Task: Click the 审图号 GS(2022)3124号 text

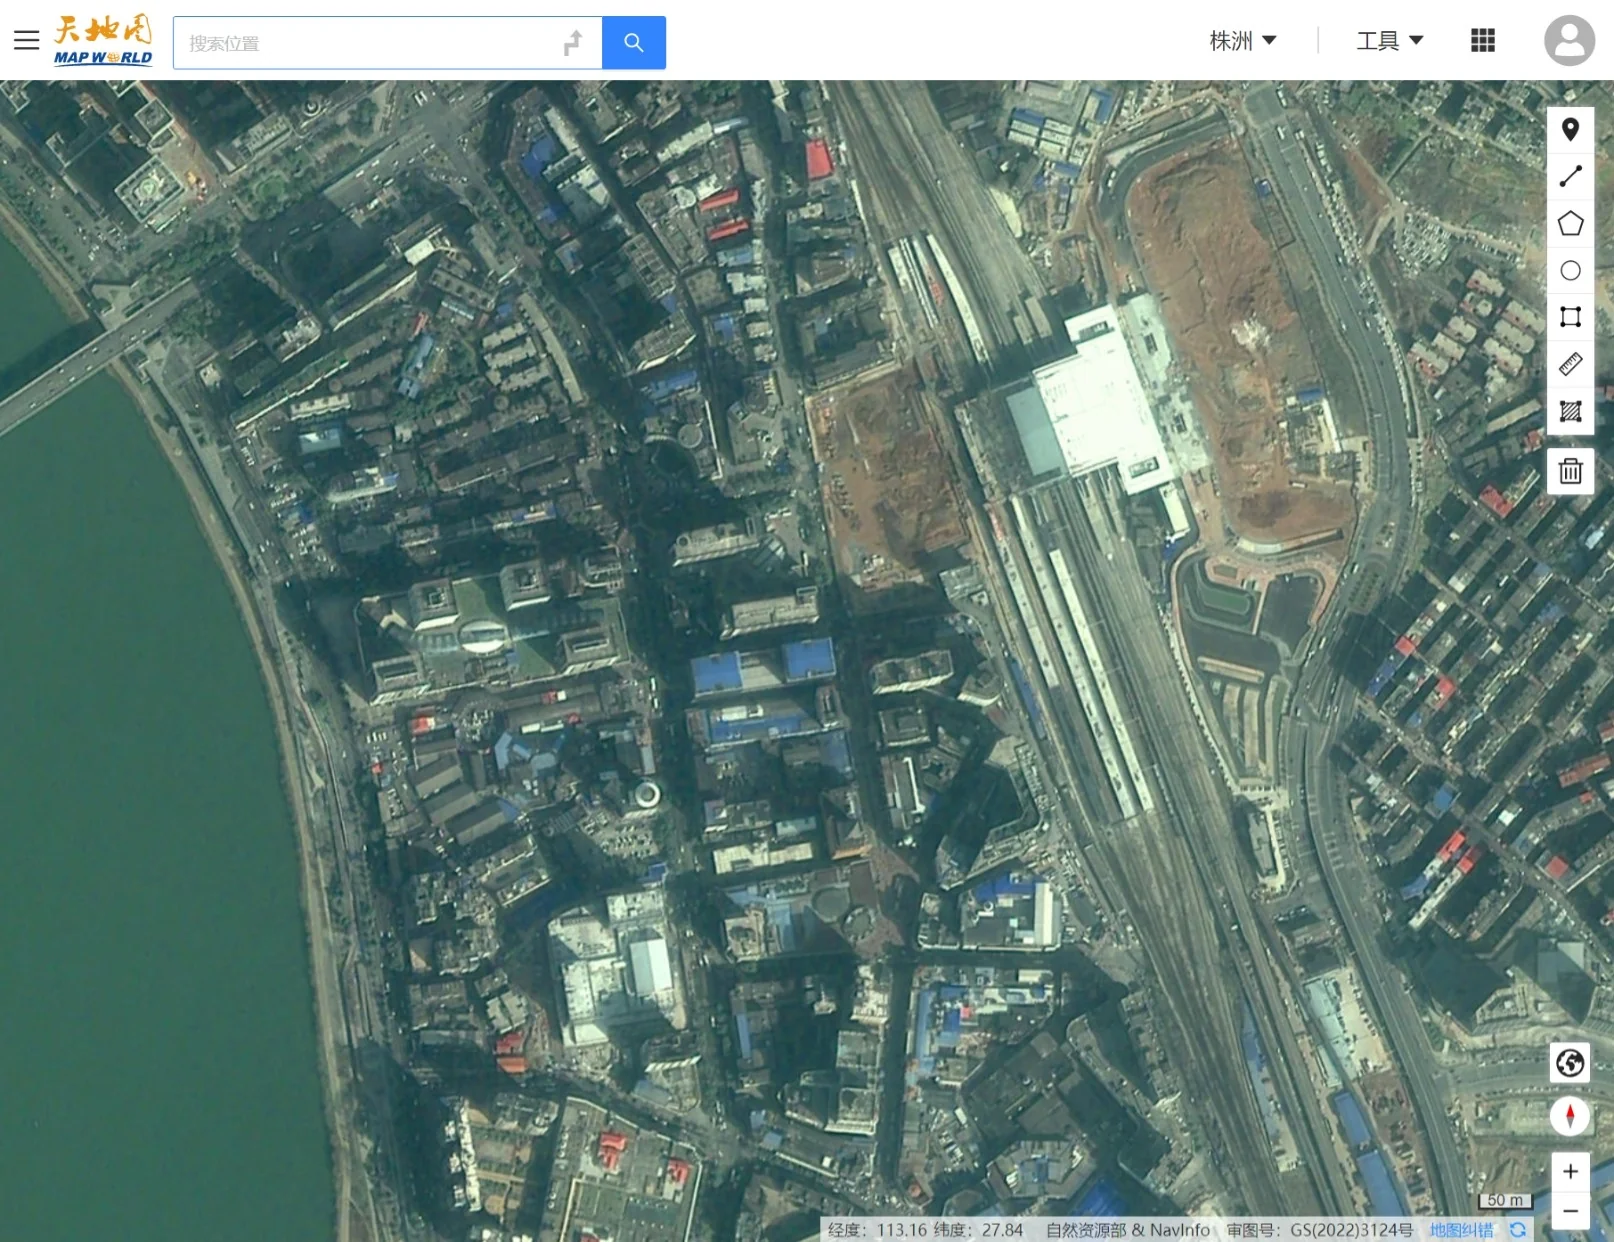Action: coord(1320,1230)
